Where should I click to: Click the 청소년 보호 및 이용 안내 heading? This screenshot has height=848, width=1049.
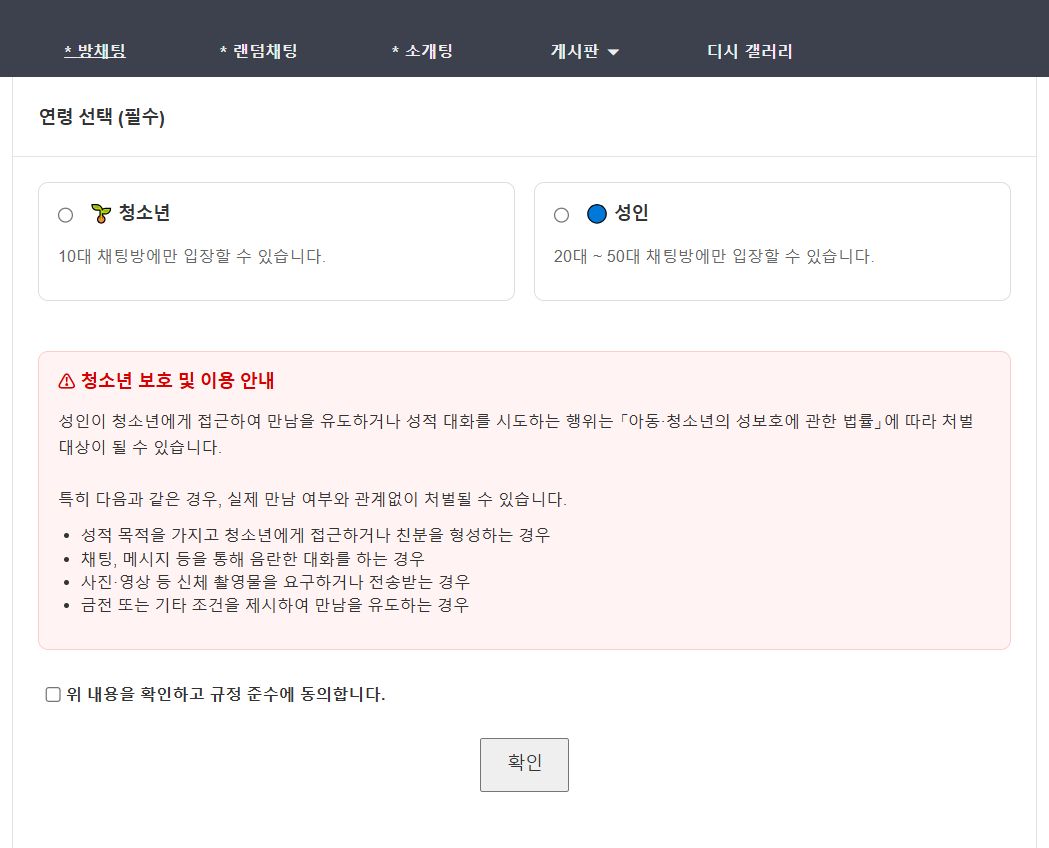(x=177, y=381)
